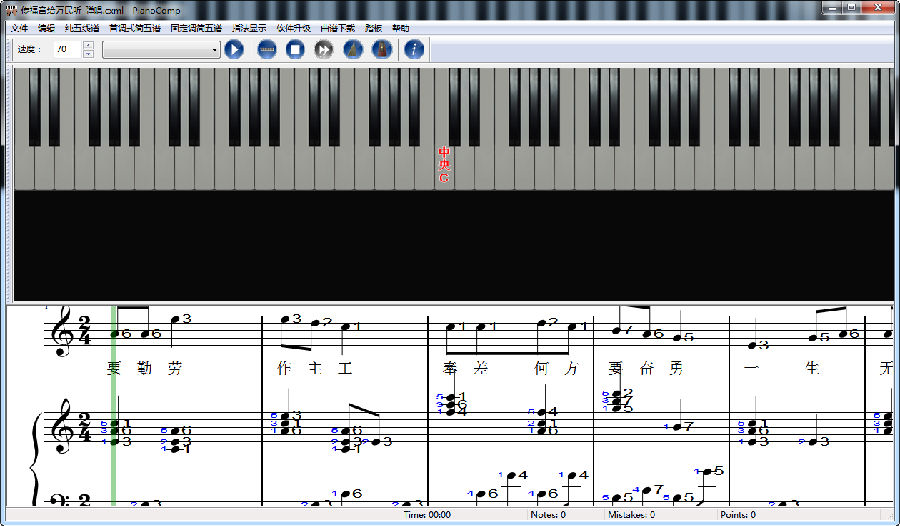Screen dimensions: 900x526
Task: Click the grey fast-forward toolbar icon
Action: click(324, 49)
